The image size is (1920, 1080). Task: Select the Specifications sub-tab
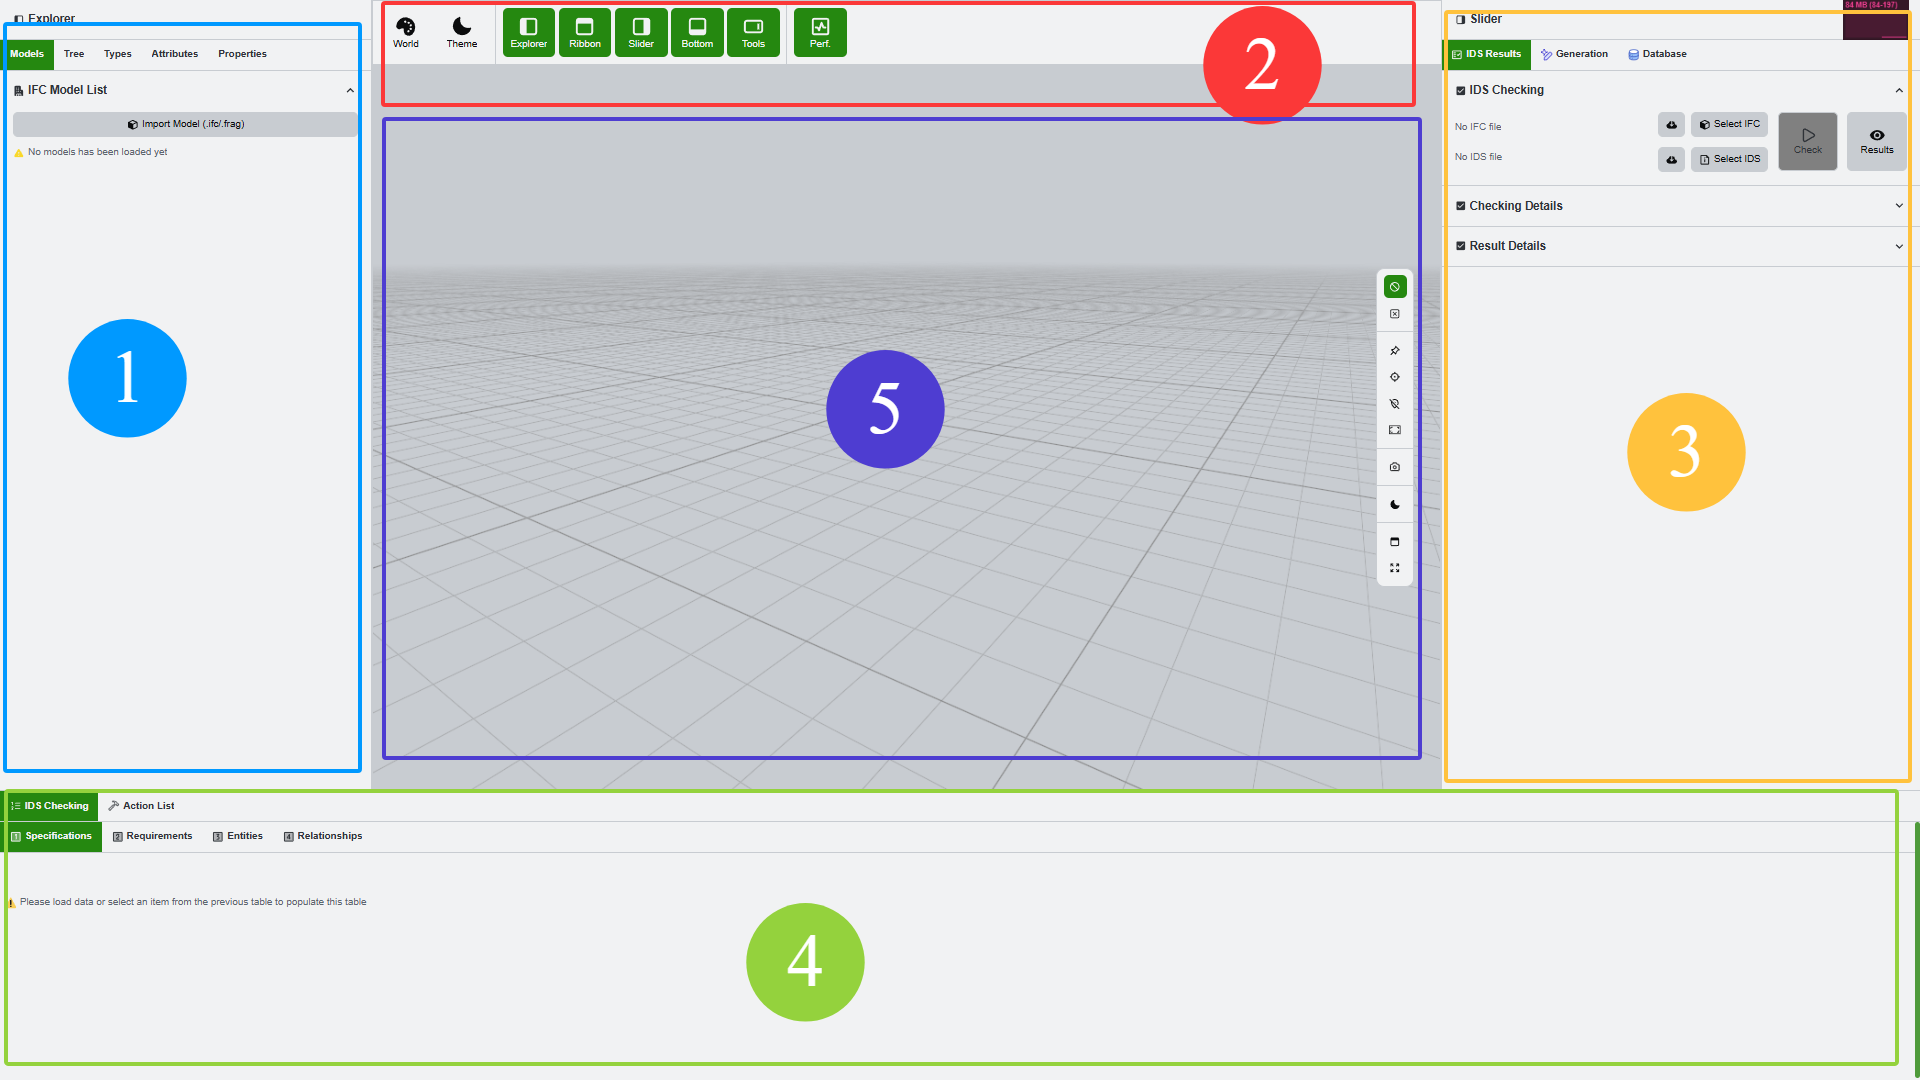[52, 837]
